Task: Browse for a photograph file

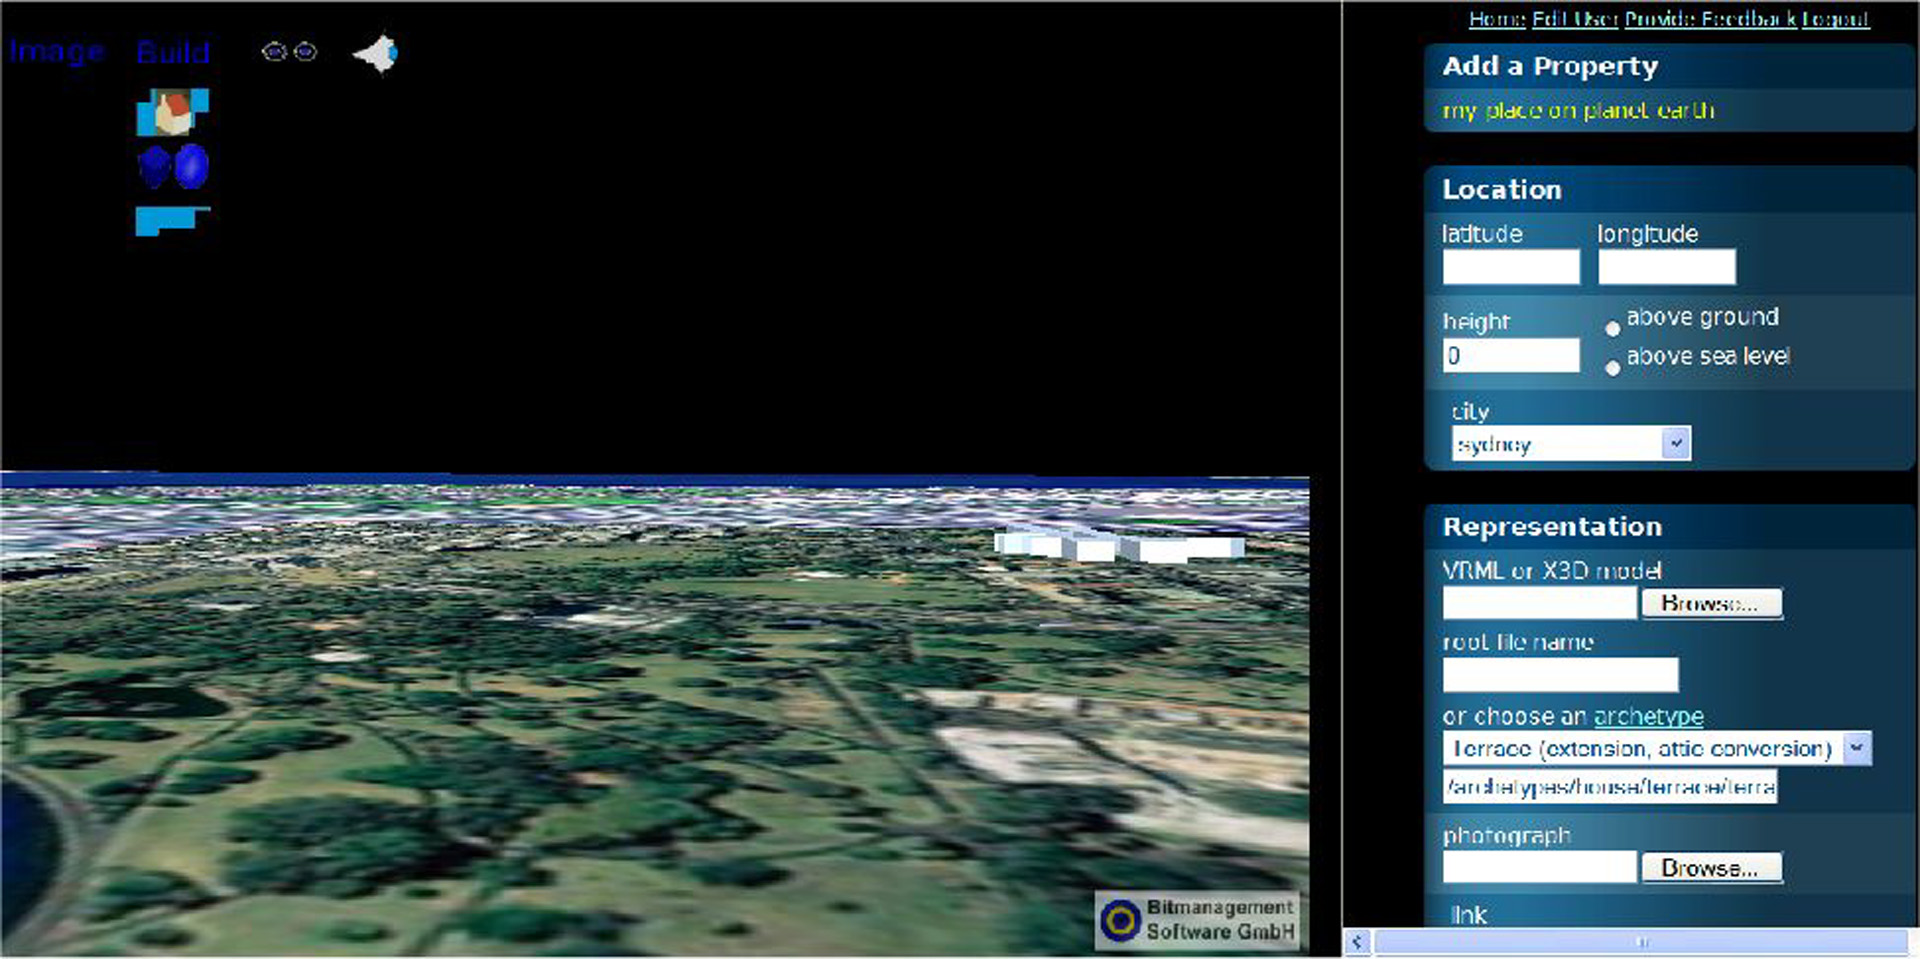Action: pyautogui.click(x=1710, y=868)
